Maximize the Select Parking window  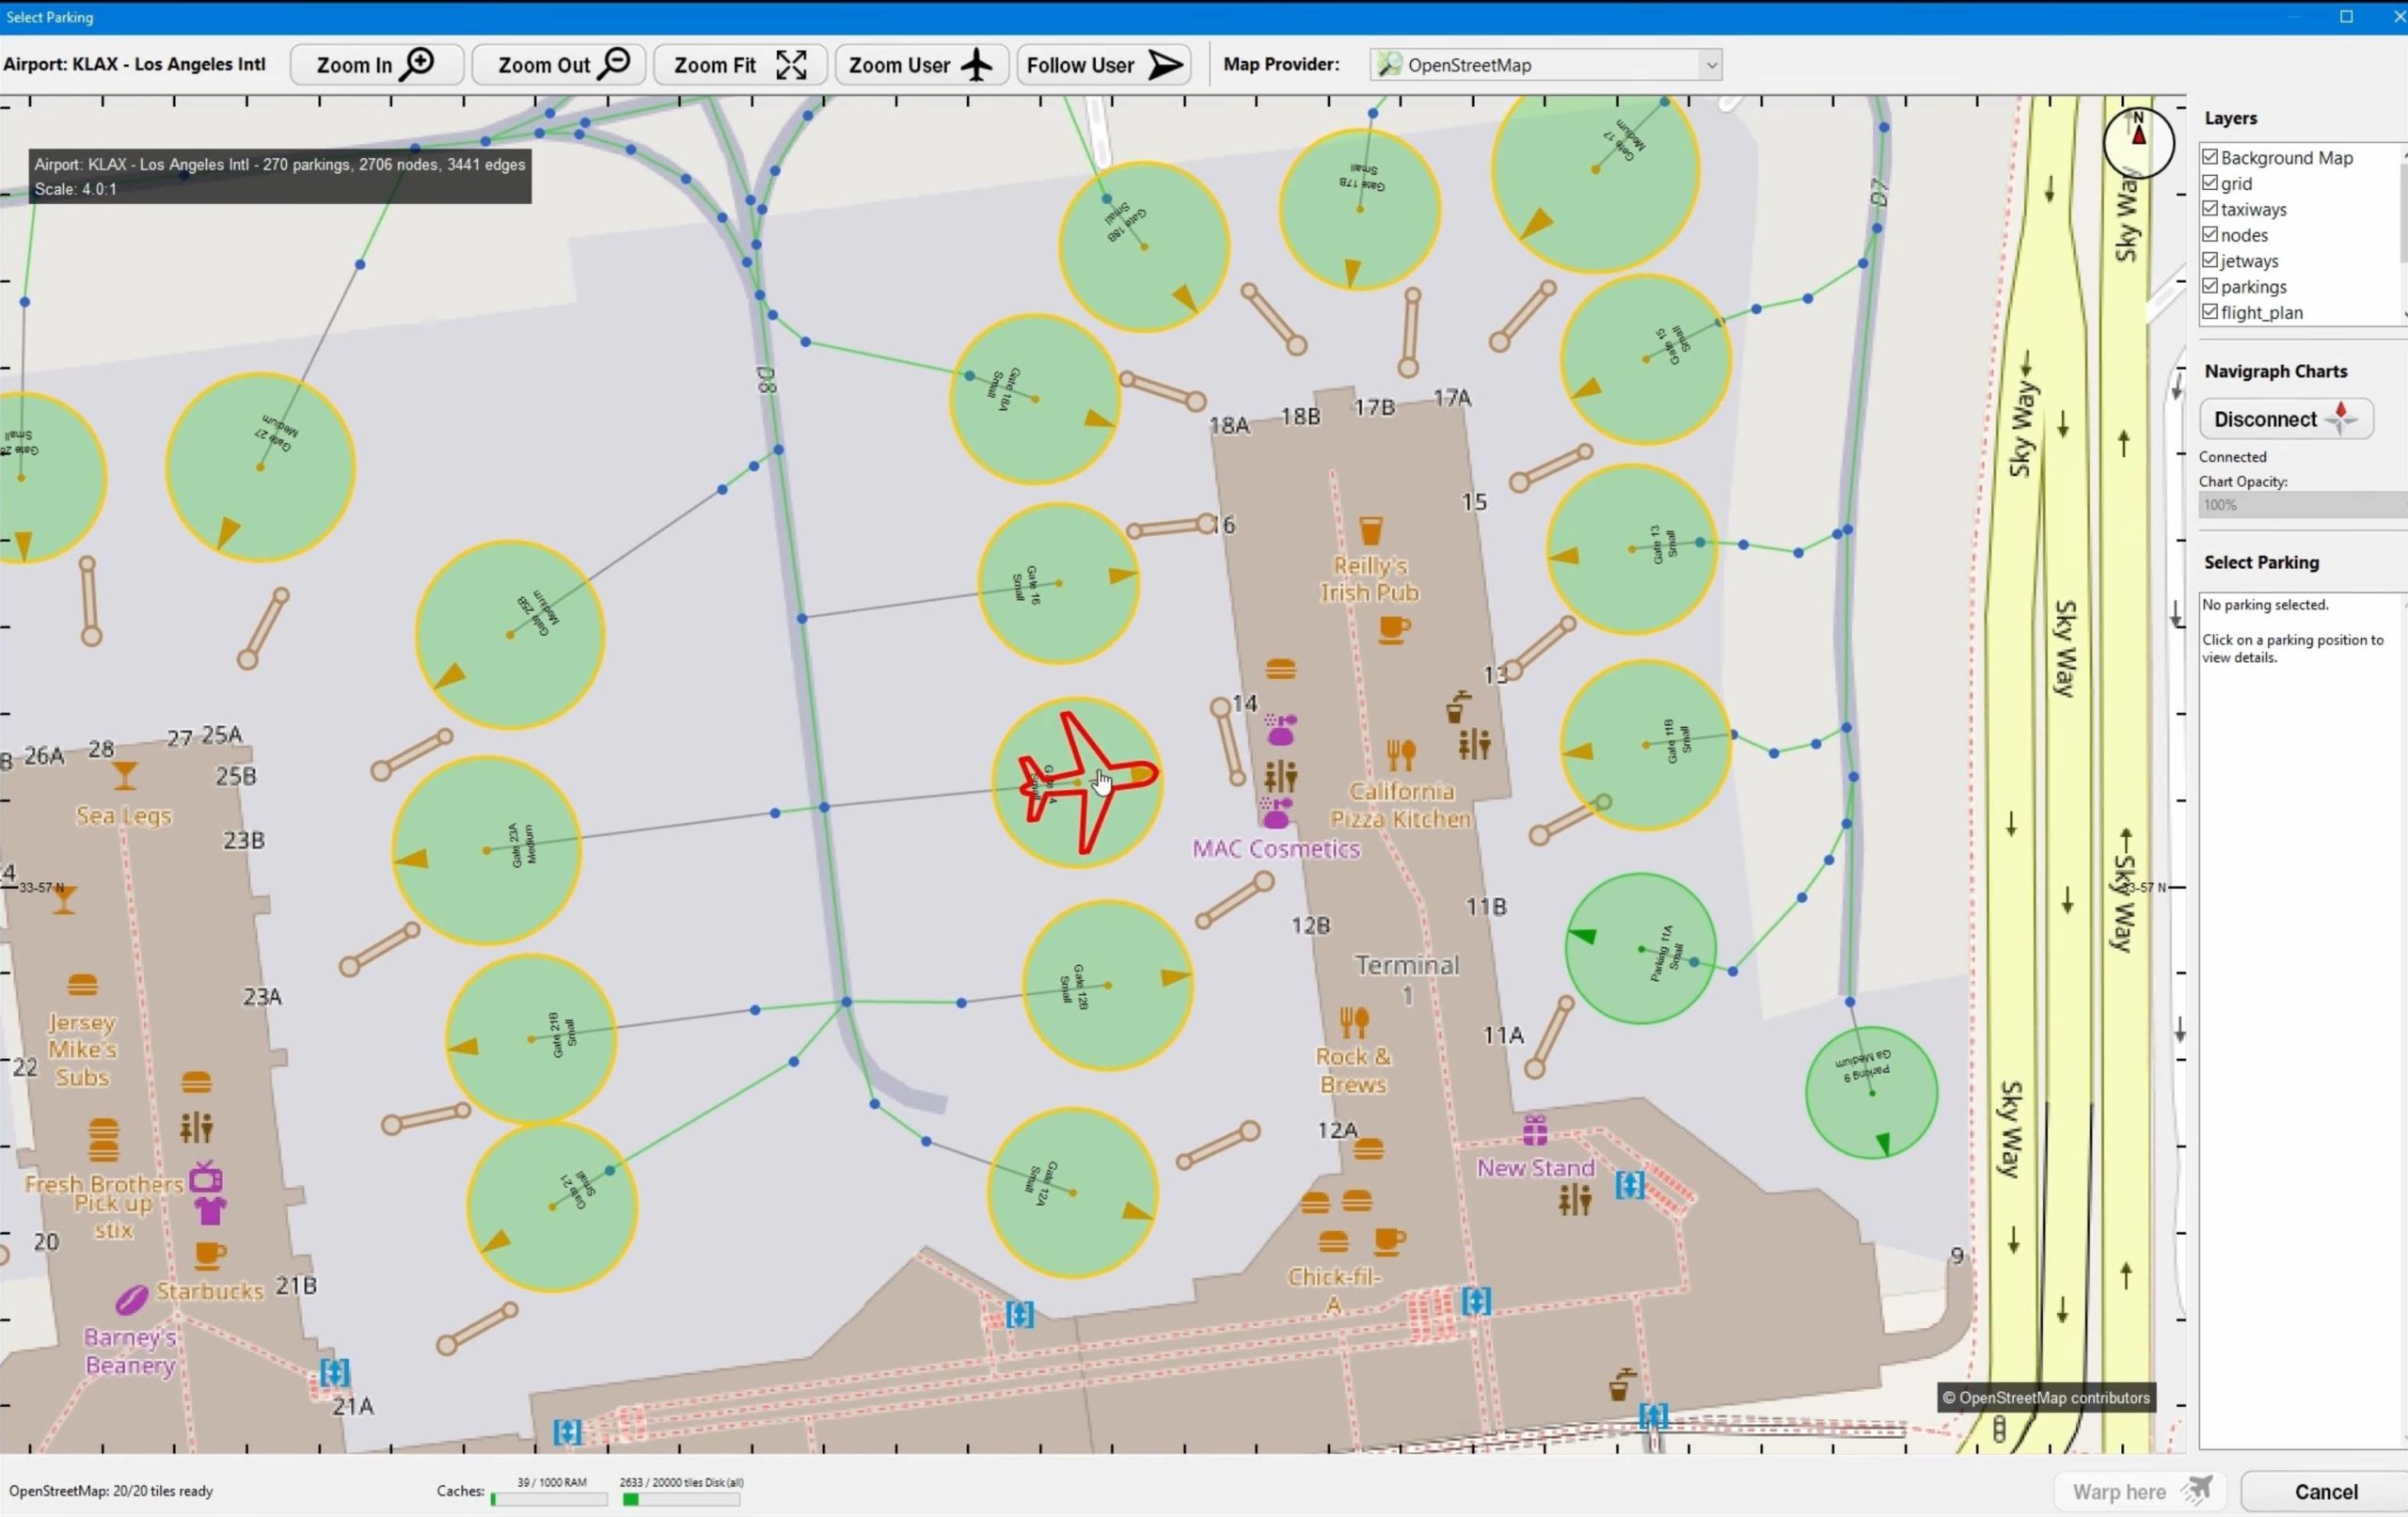(2346, 16)
